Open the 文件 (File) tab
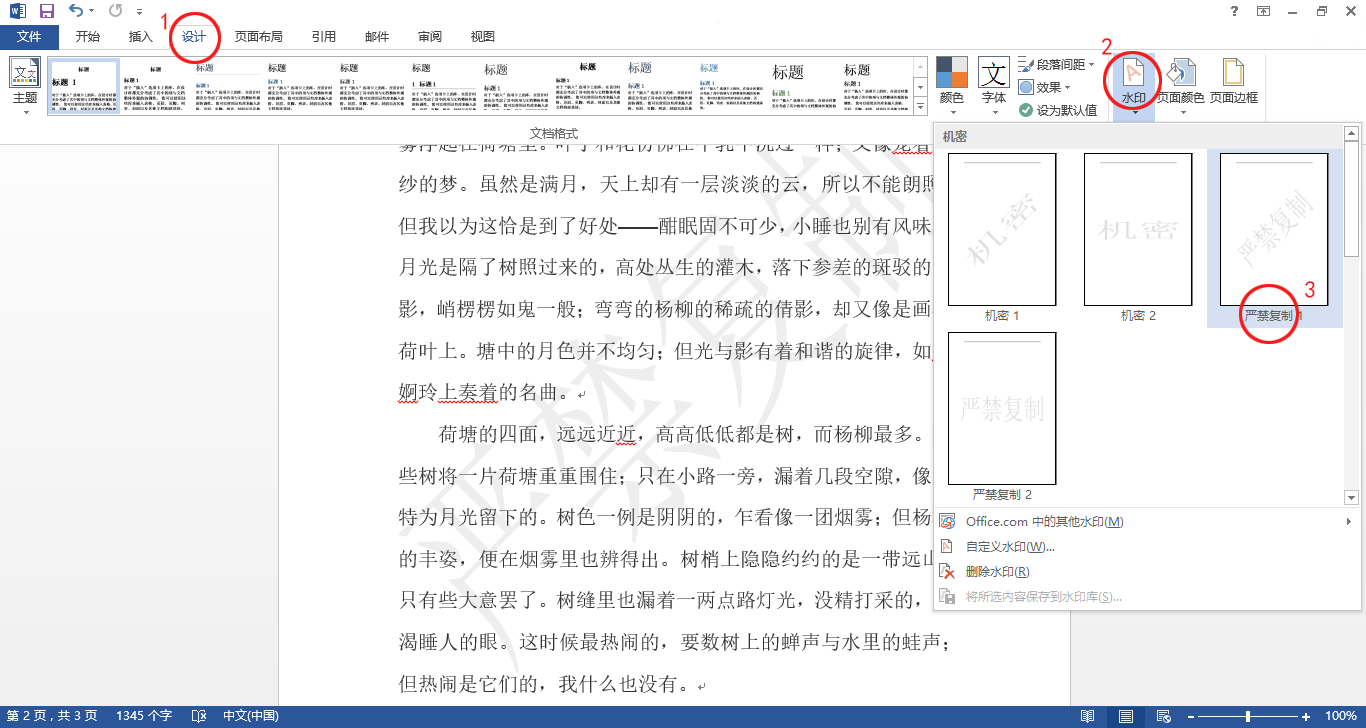 point(30,37)
